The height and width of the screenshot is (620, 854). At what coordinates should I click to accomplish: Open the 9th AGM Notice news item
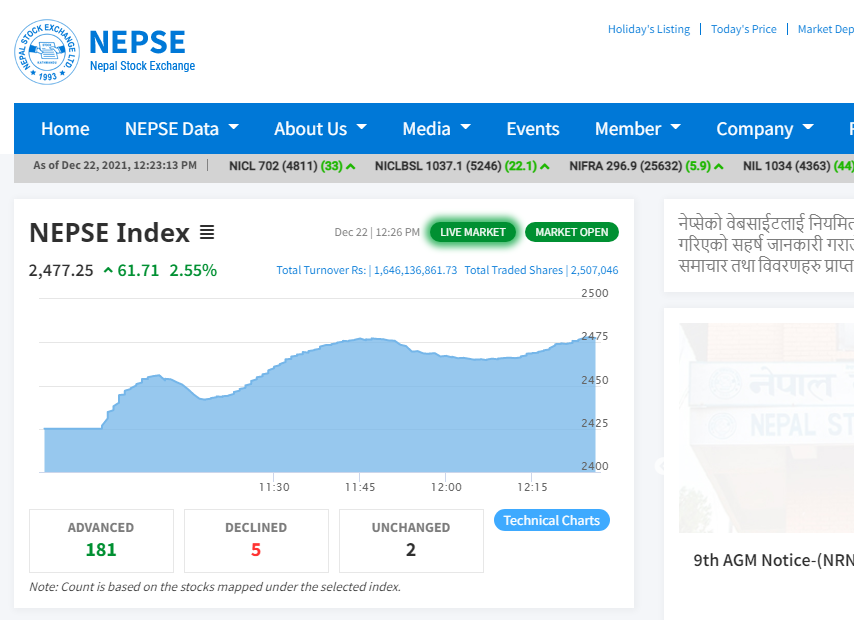coord(773,560)
